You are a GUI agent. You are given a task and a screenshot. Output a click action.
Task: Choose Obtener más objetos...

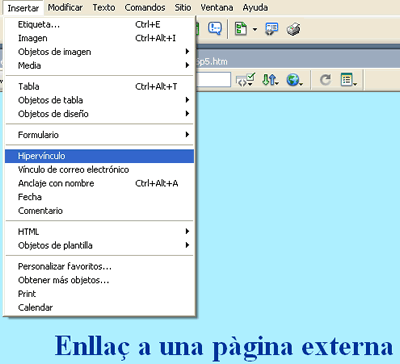click(x=99, y=280)
